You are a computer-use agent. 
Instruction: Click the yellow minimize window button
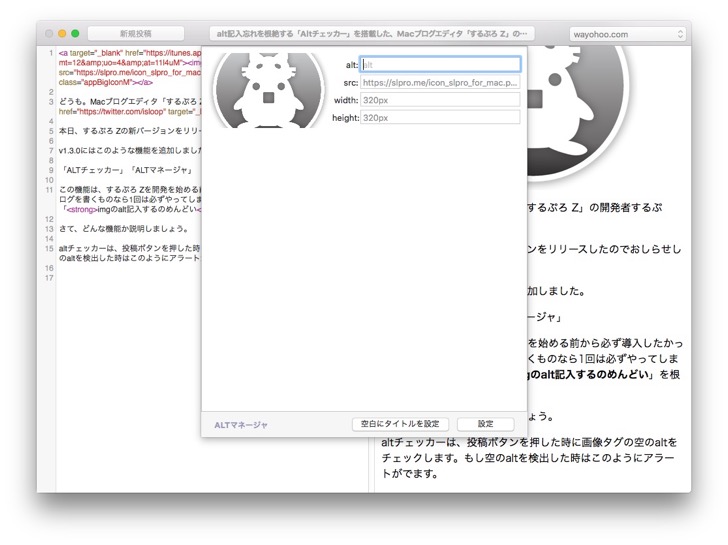pyautogui.click(x=62, y=33)
